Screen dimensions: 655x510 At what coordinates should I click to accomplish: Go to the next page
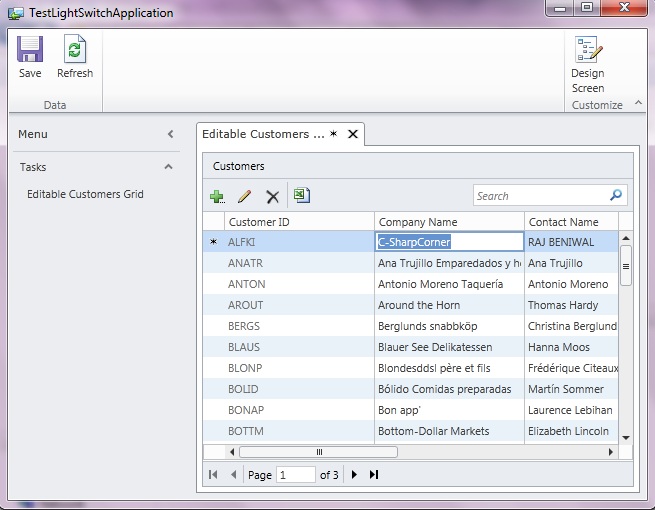click(354, 474)
